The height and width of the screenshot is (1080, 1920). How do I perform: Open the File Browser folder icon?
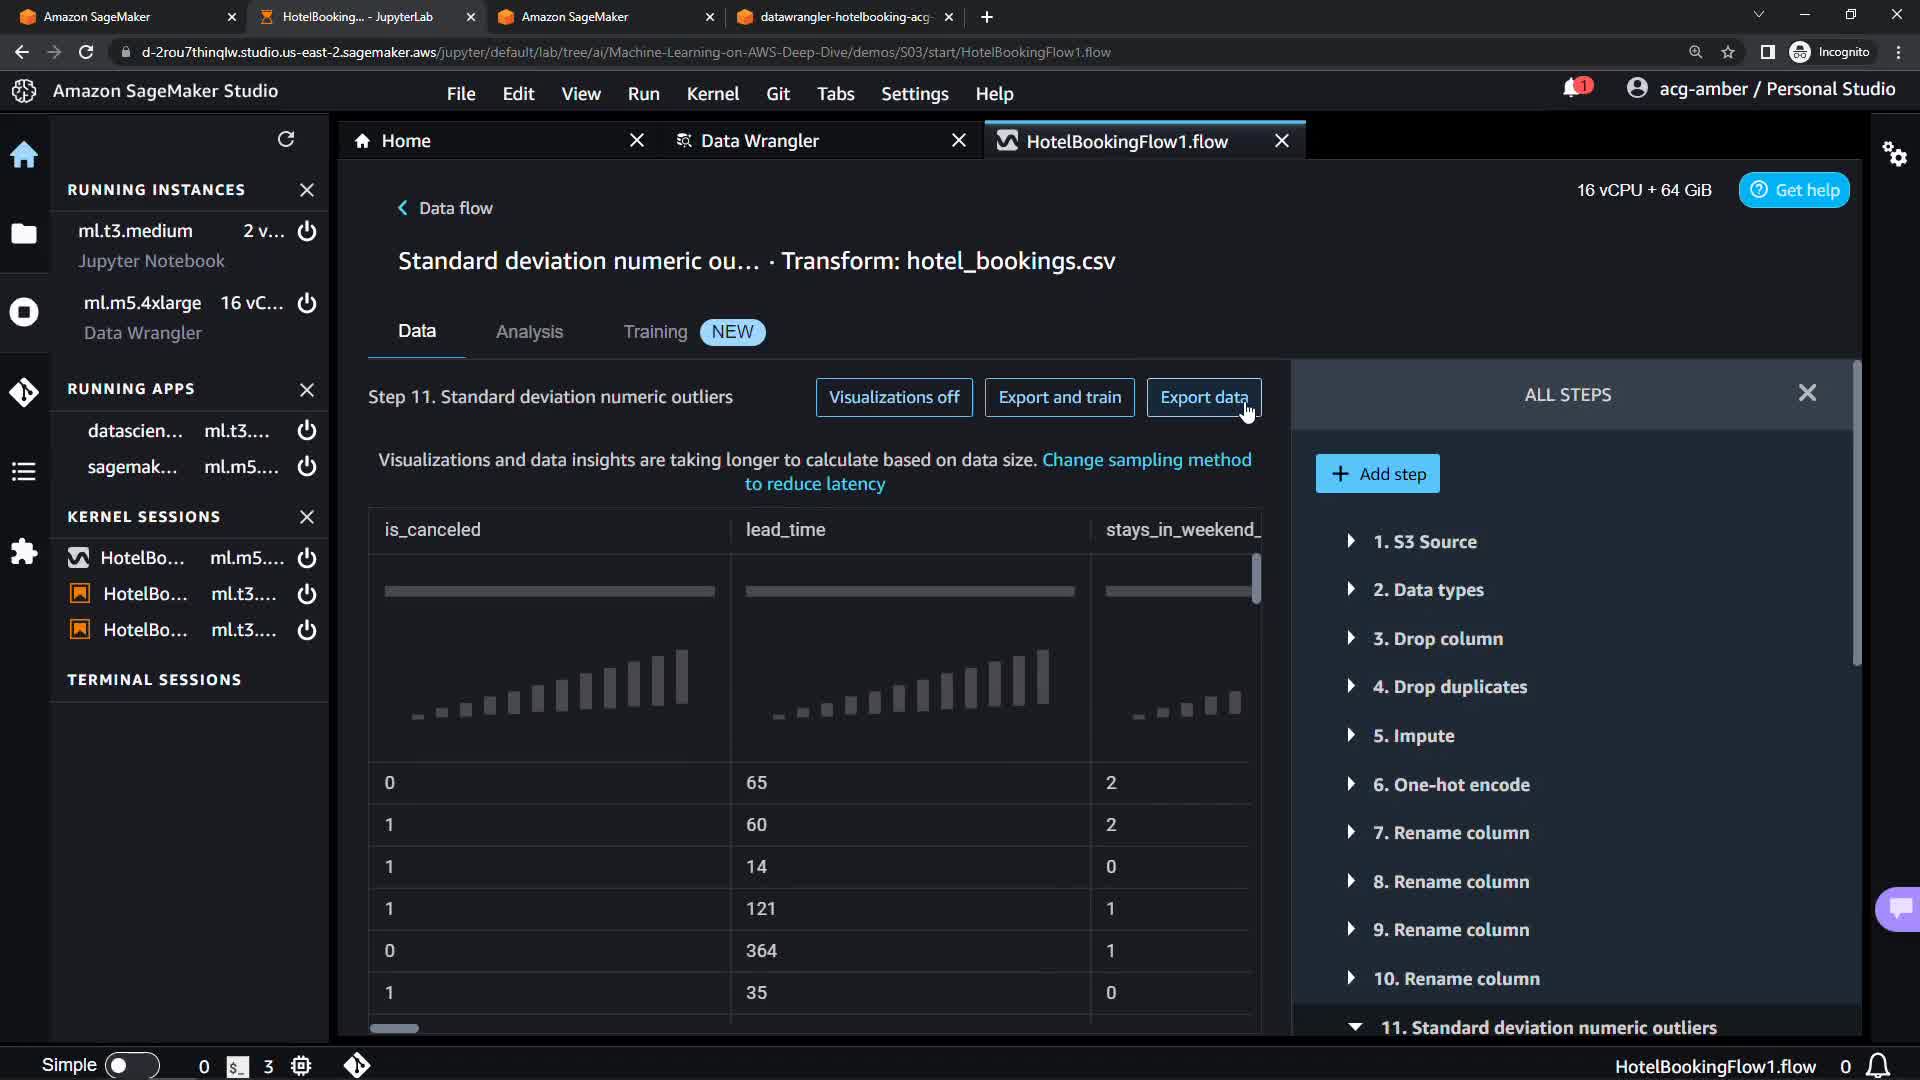24,234
